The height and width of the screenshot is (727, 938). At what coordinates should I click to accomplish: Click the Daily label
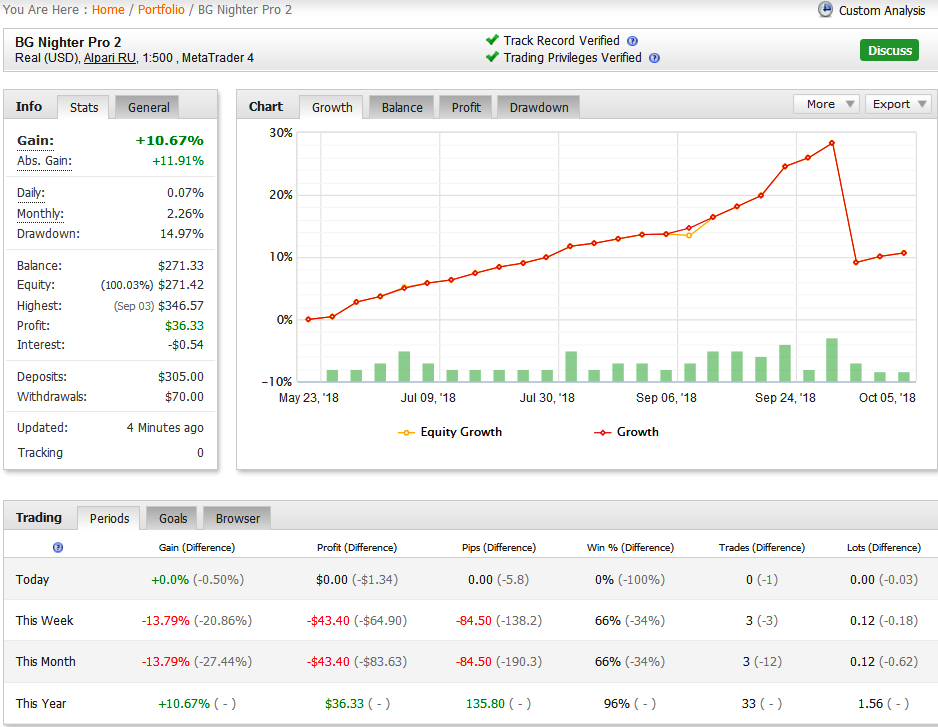31,193
